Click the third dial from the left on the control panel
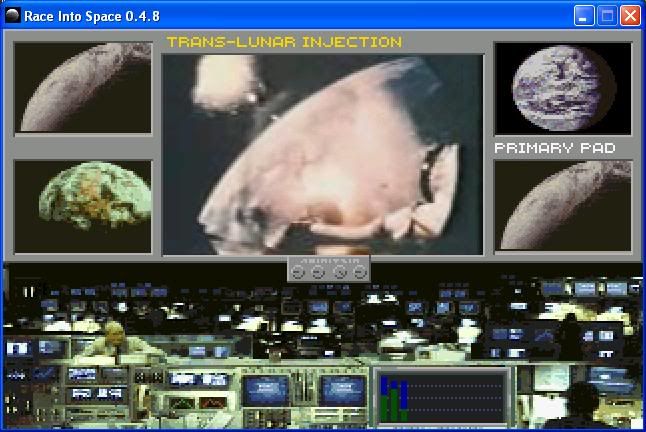 click(339, 272)
